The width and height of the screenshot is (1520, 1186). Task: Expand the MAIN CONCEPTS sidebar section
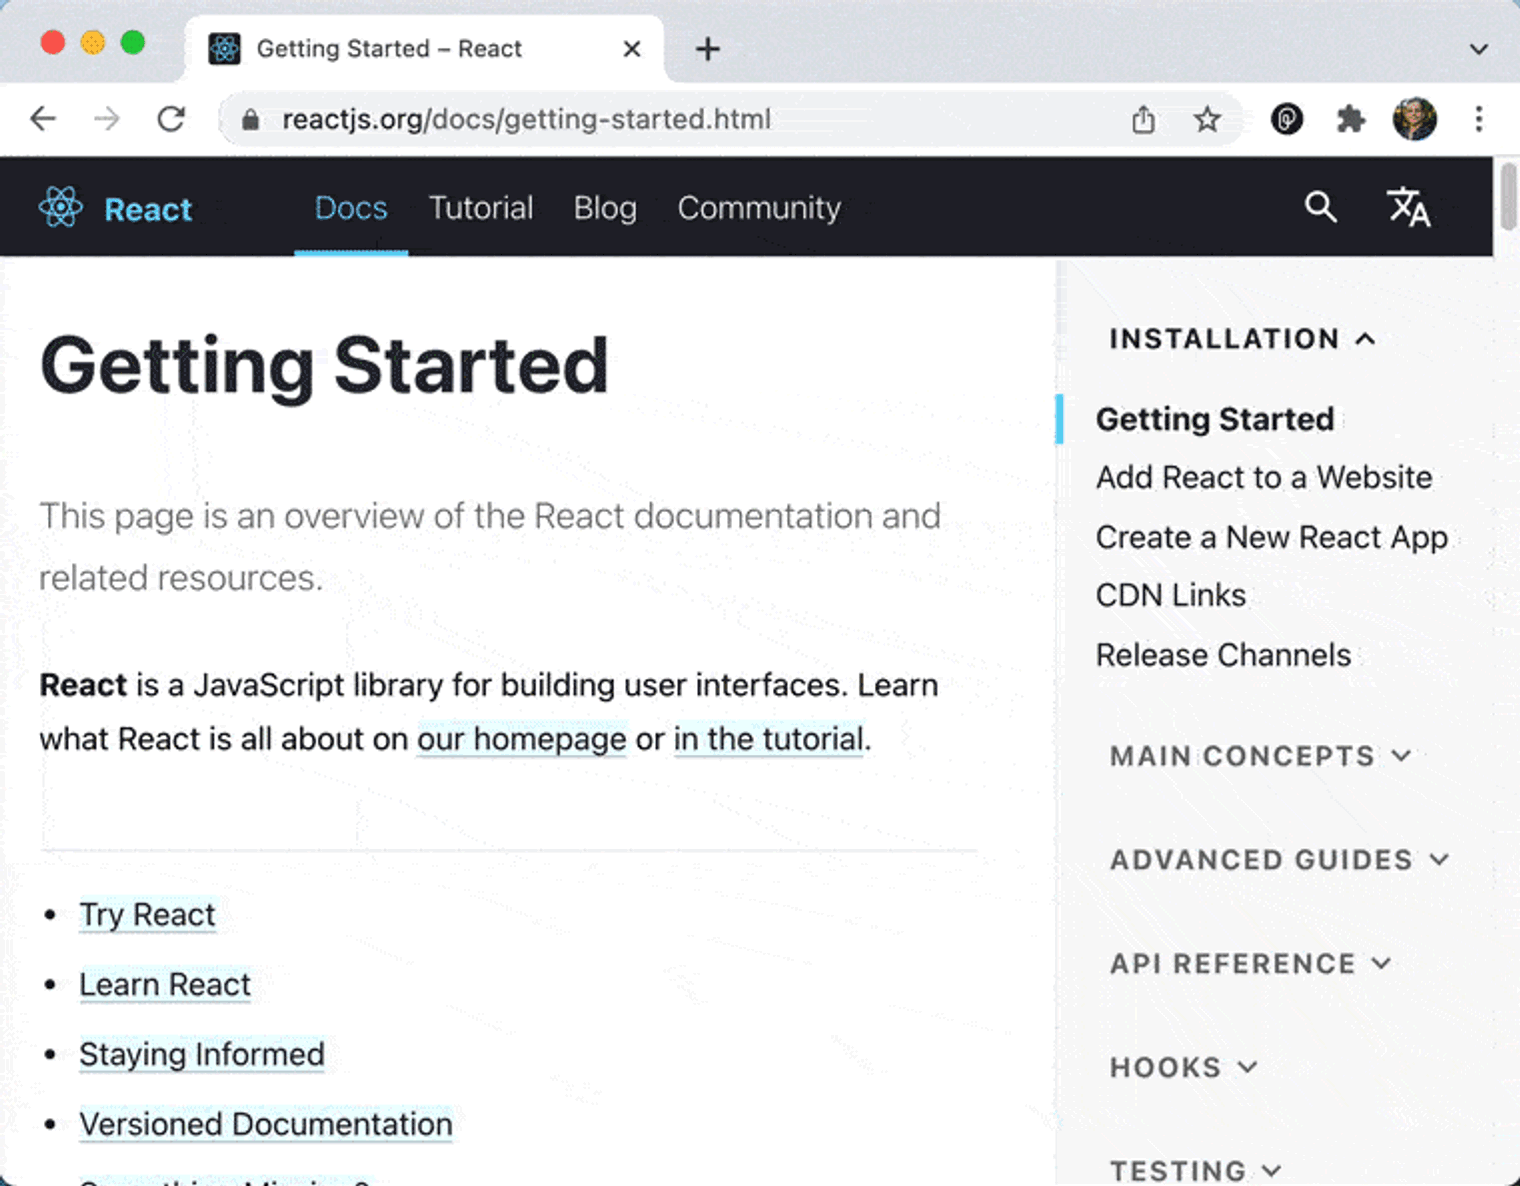[x=1261, y=756]
